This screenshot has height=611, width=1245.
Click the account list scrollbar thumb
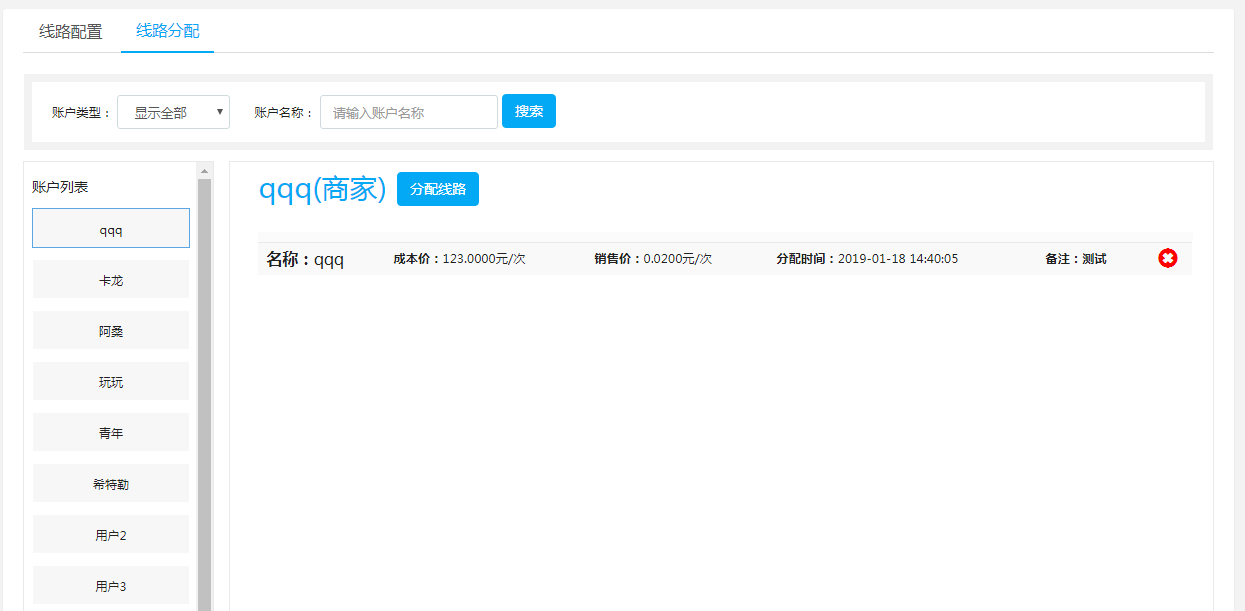[x=204, y=390]
